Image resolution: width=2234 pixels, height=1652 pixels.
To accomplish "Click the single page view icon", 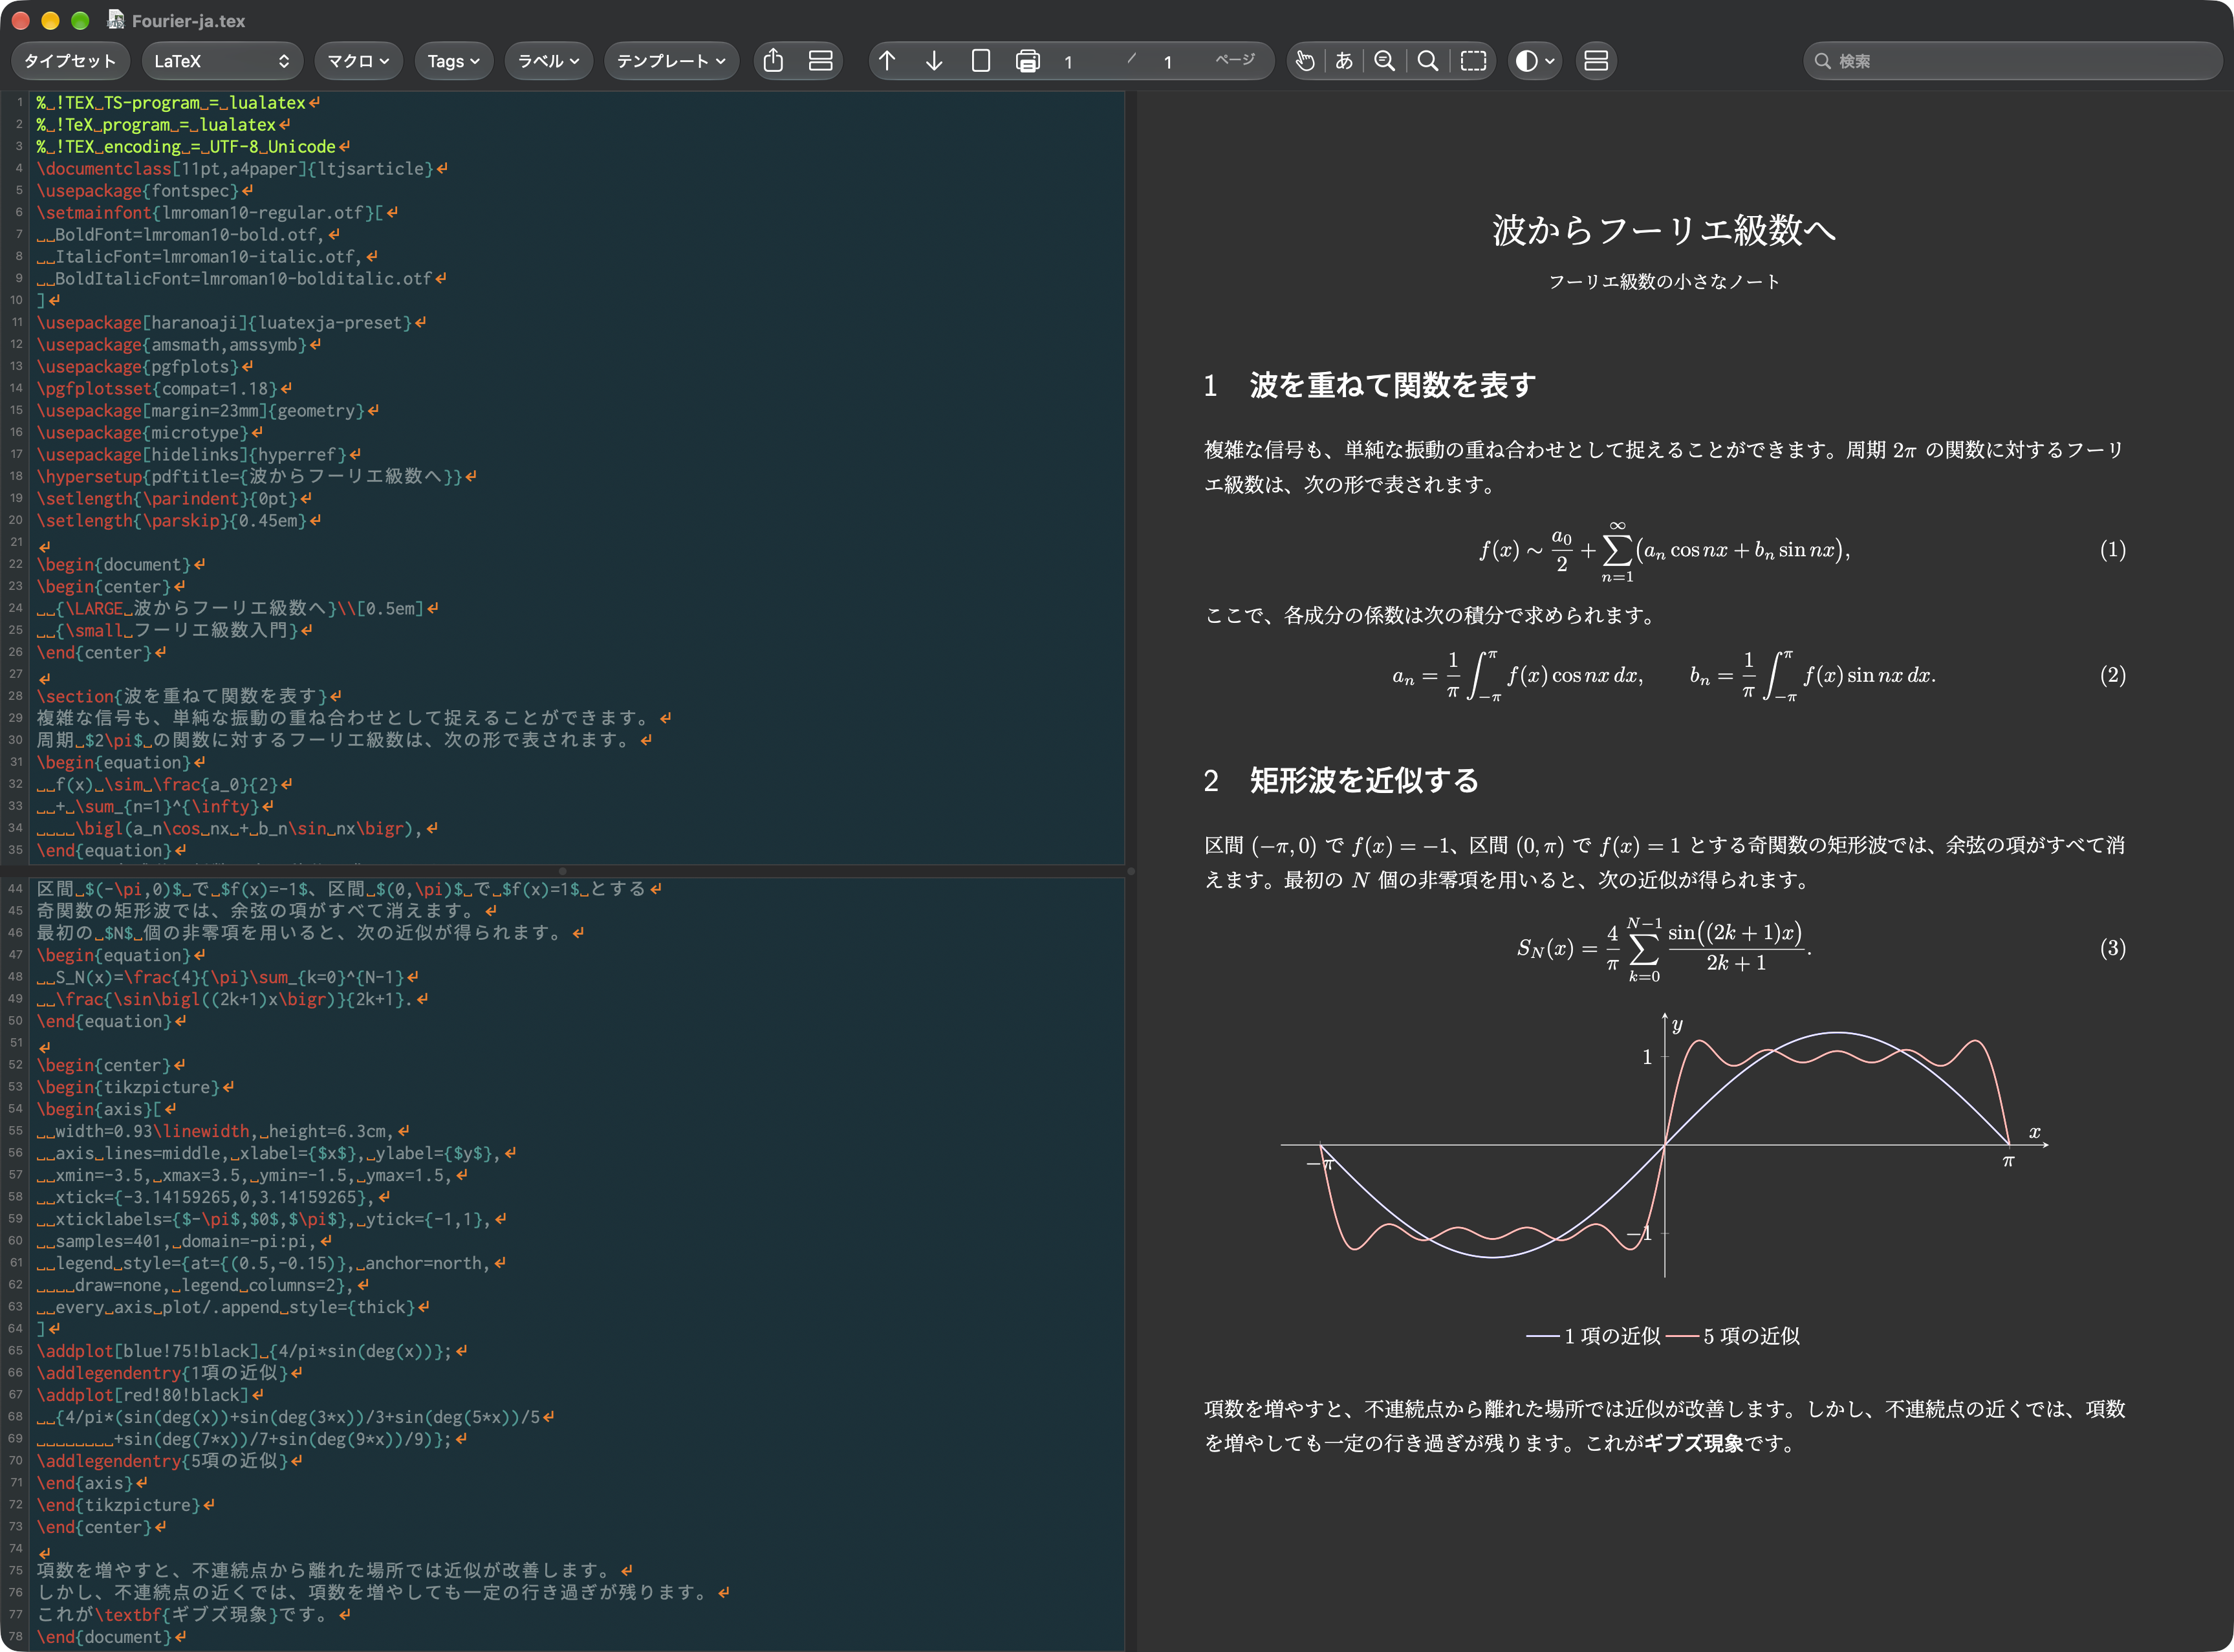I will 981,61.
